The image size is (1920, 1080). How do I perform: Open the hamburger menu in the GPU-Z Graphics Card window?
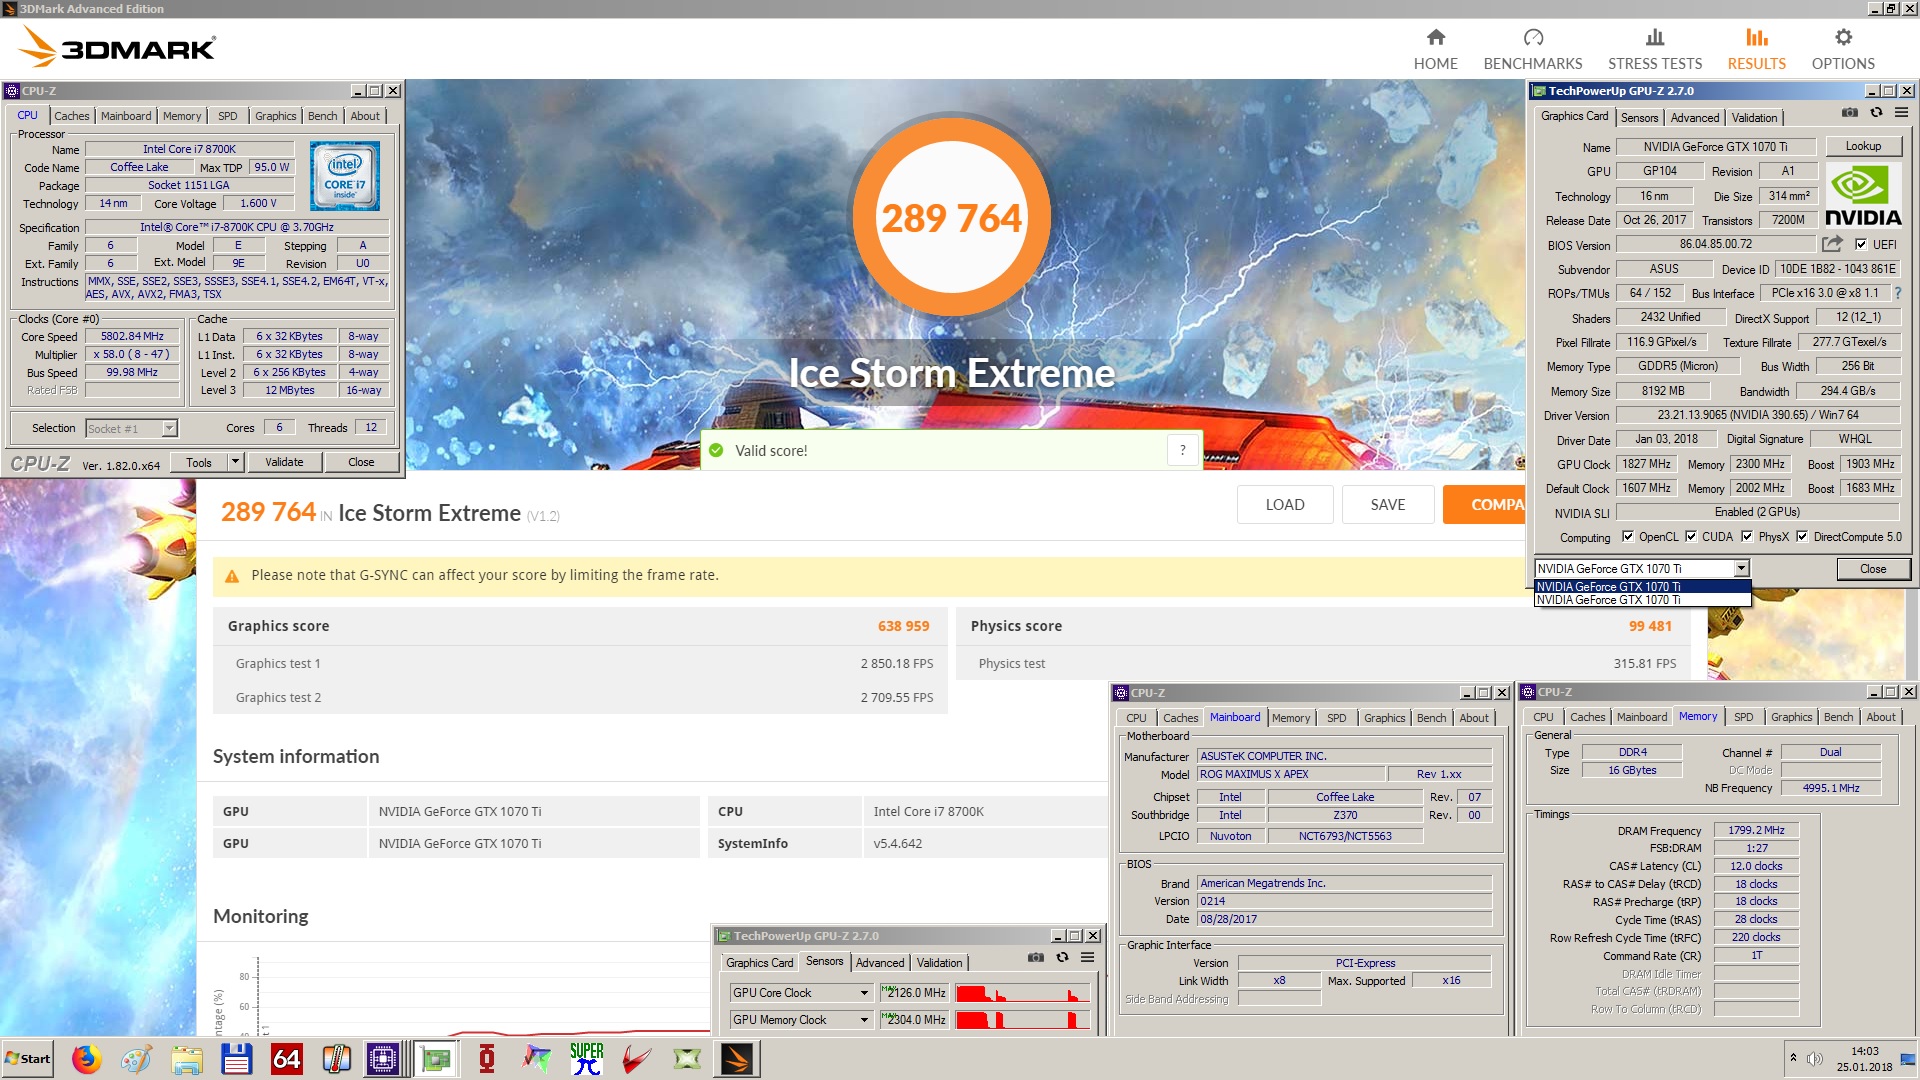coord(1901,113)
